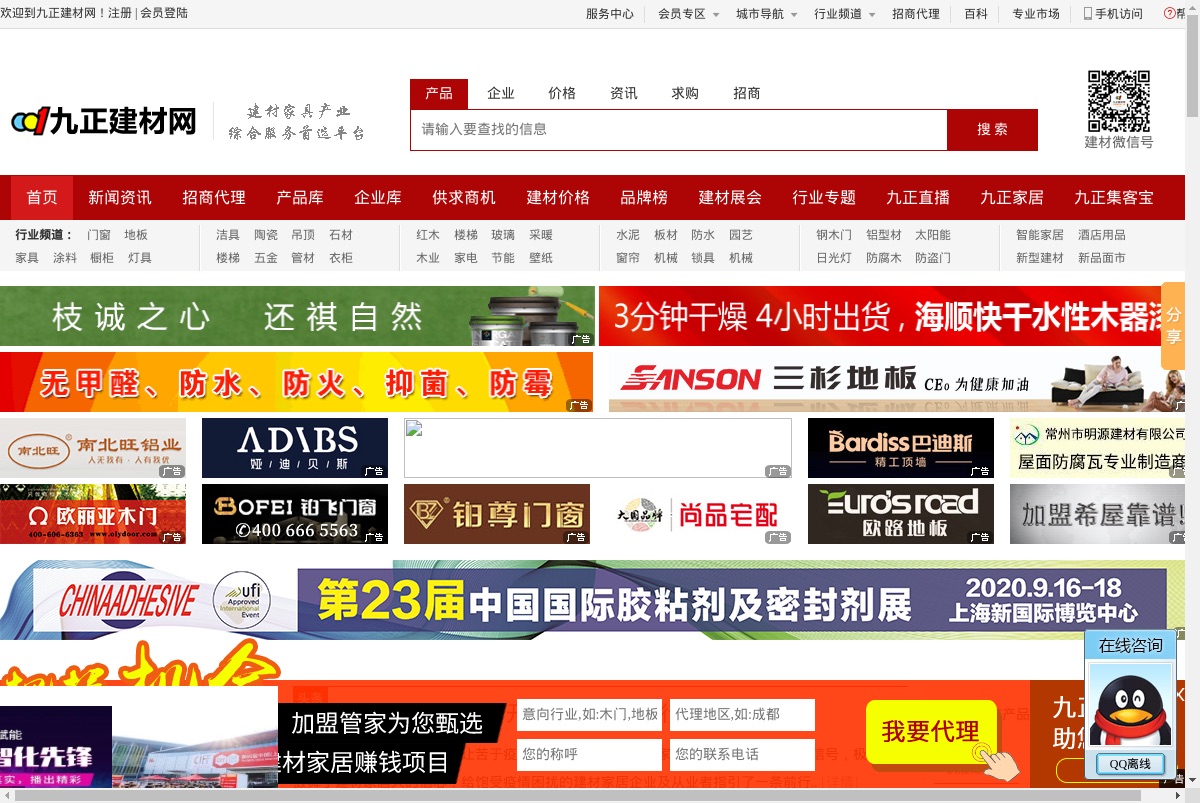Open the 尚品宅配 ad banner
The height and width of the screenshot is (803, 1200).
(699, 514)
